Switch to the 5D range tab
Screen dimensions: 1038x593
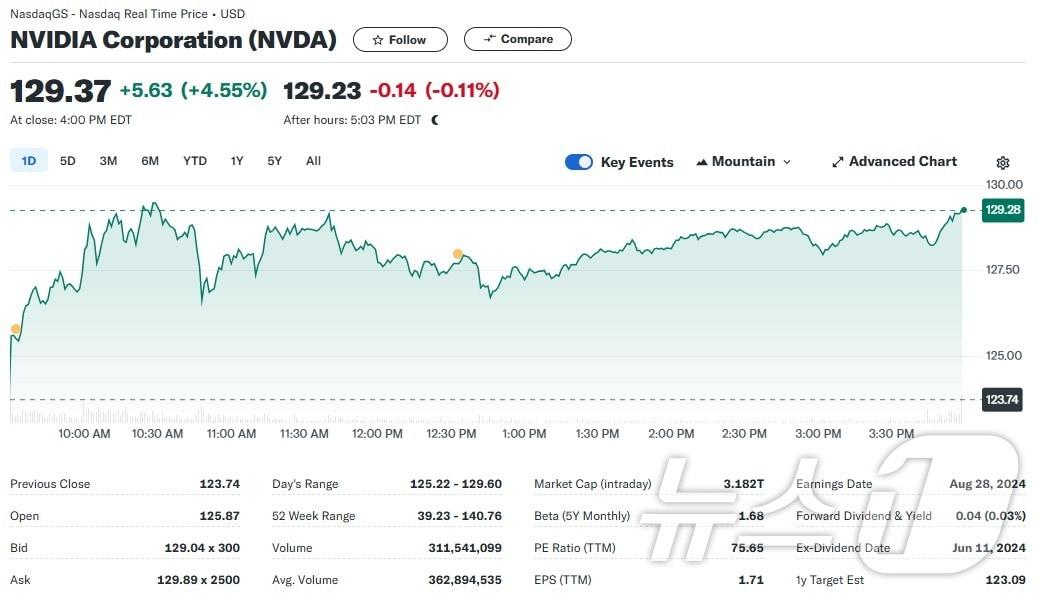(x=68, y=161)
